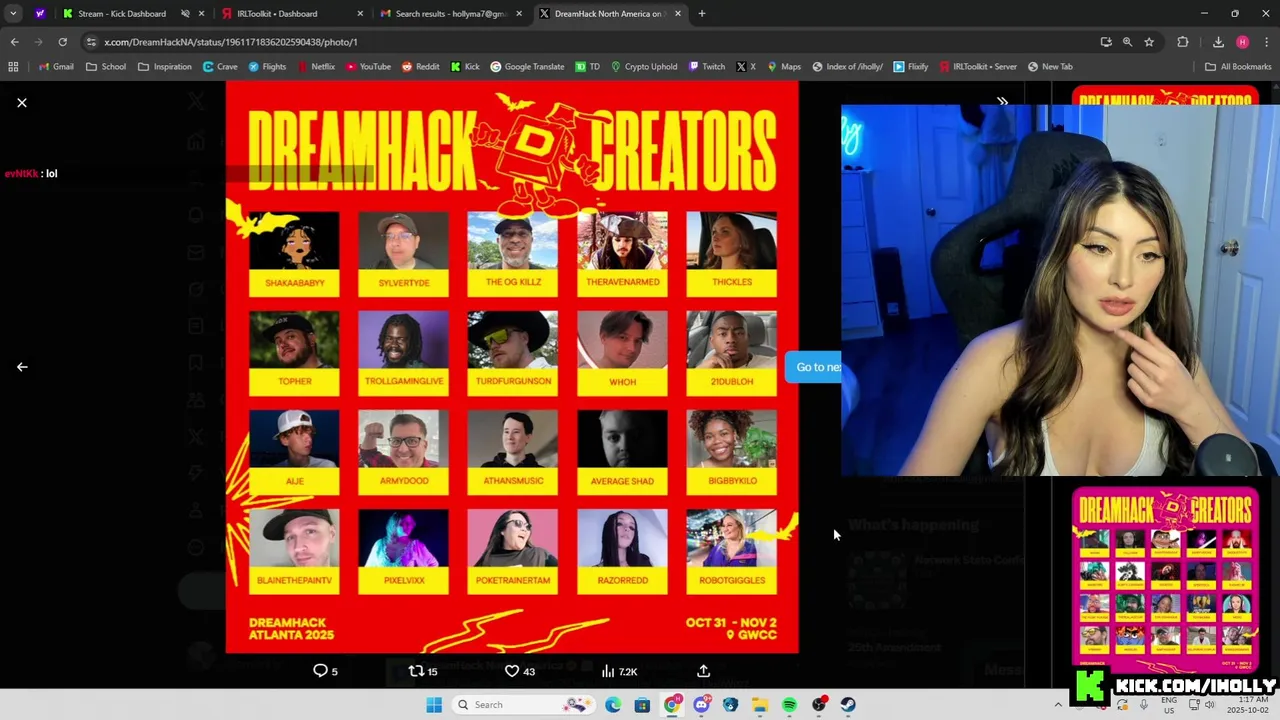Unmute the Kick Dashboard tab audio icon
The image size is (1280, 720).
pos(185,14)
